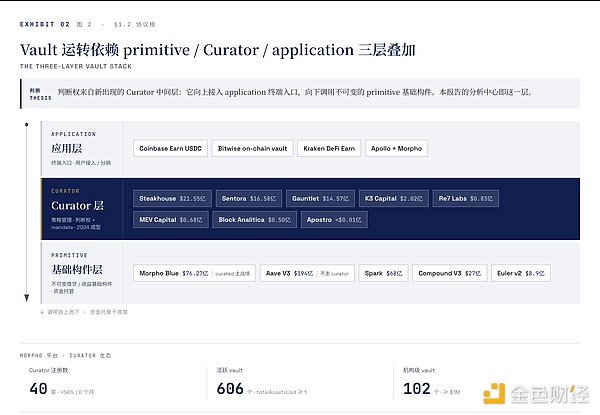The image size is (600, 415).
Task: Select the Bitwise on-chain vault box
Action: [x=252, y=148]
